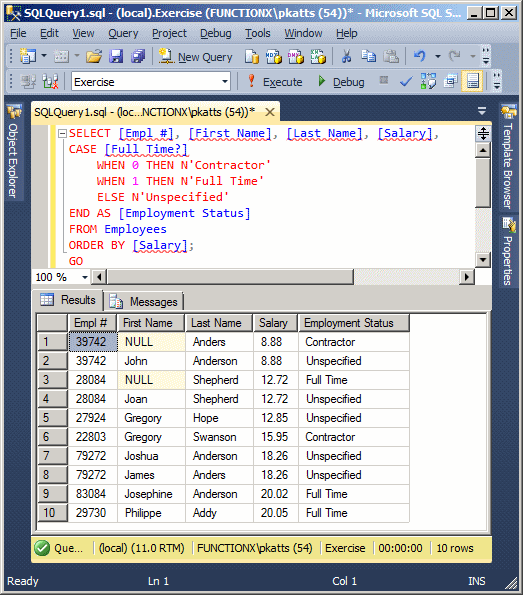
Task: Click the Parse checkmark icon
Action: (406, 81)
